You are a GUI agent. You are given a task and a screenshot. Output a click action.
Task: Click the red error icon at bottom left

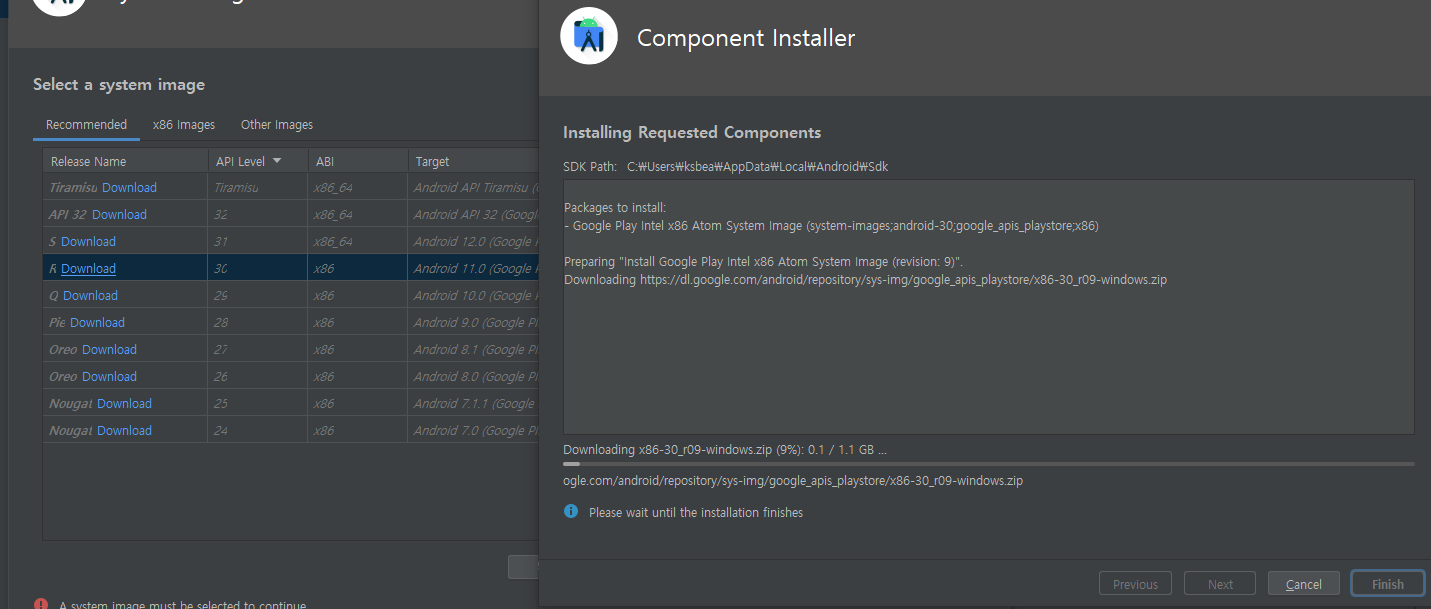pos(41,604)
